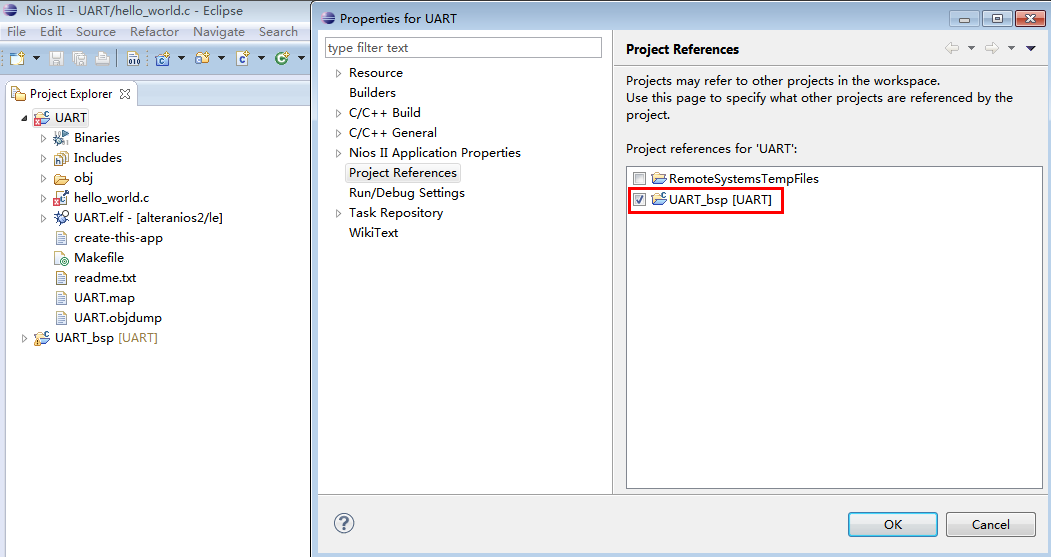Click the Save All toolbar icon

79,59
